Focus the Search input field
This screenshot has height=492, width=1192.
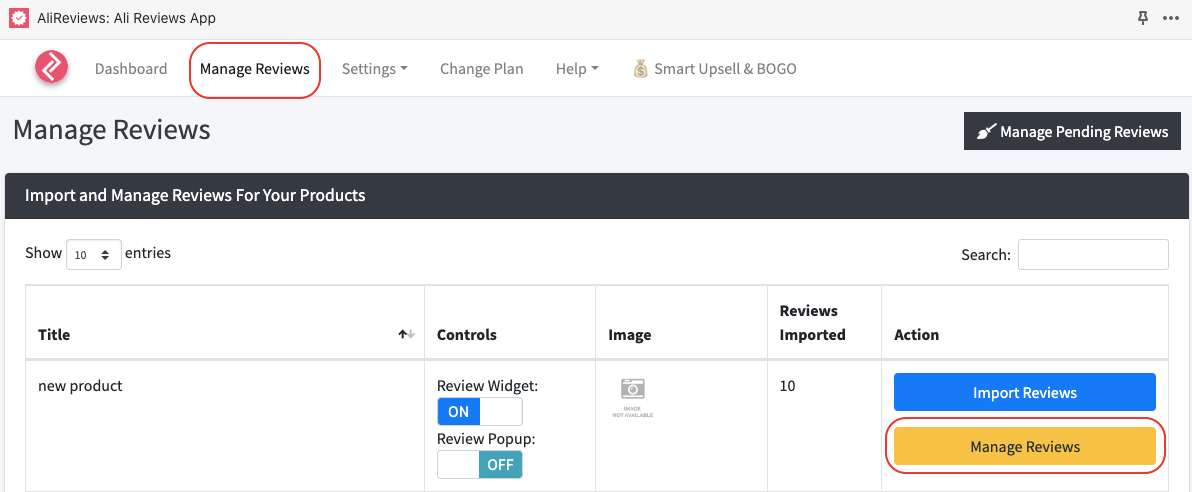point(1092,255)
